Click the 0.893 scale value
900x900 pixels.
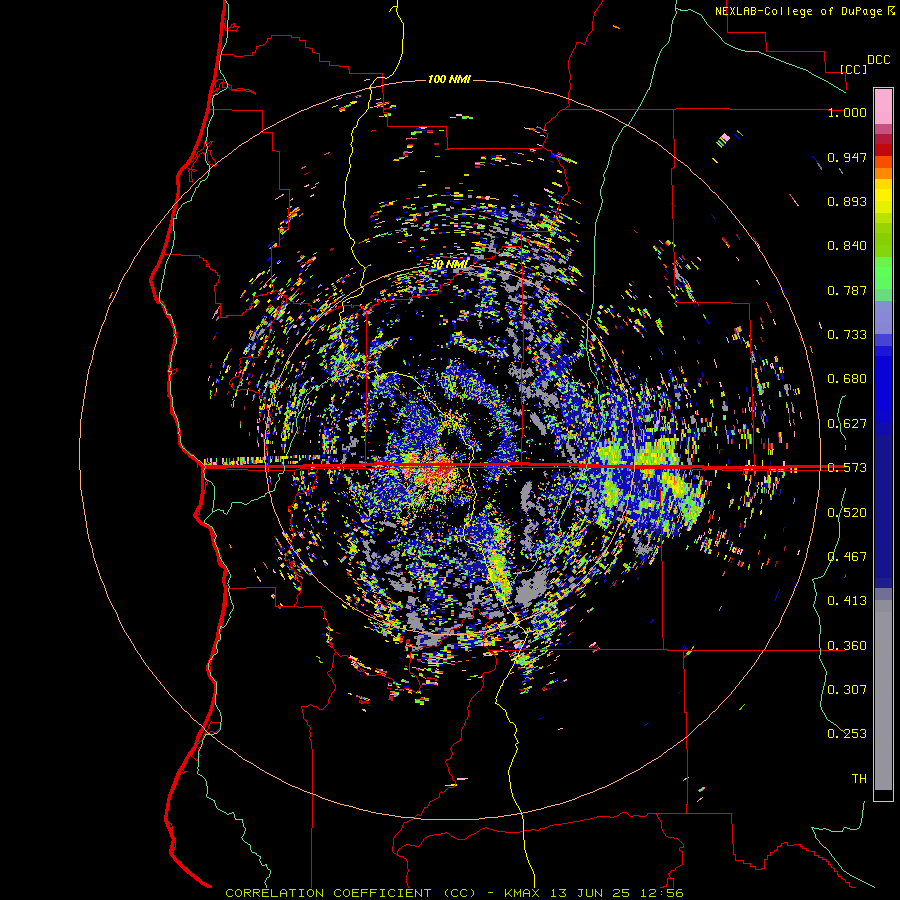click(x=847, y=201)
